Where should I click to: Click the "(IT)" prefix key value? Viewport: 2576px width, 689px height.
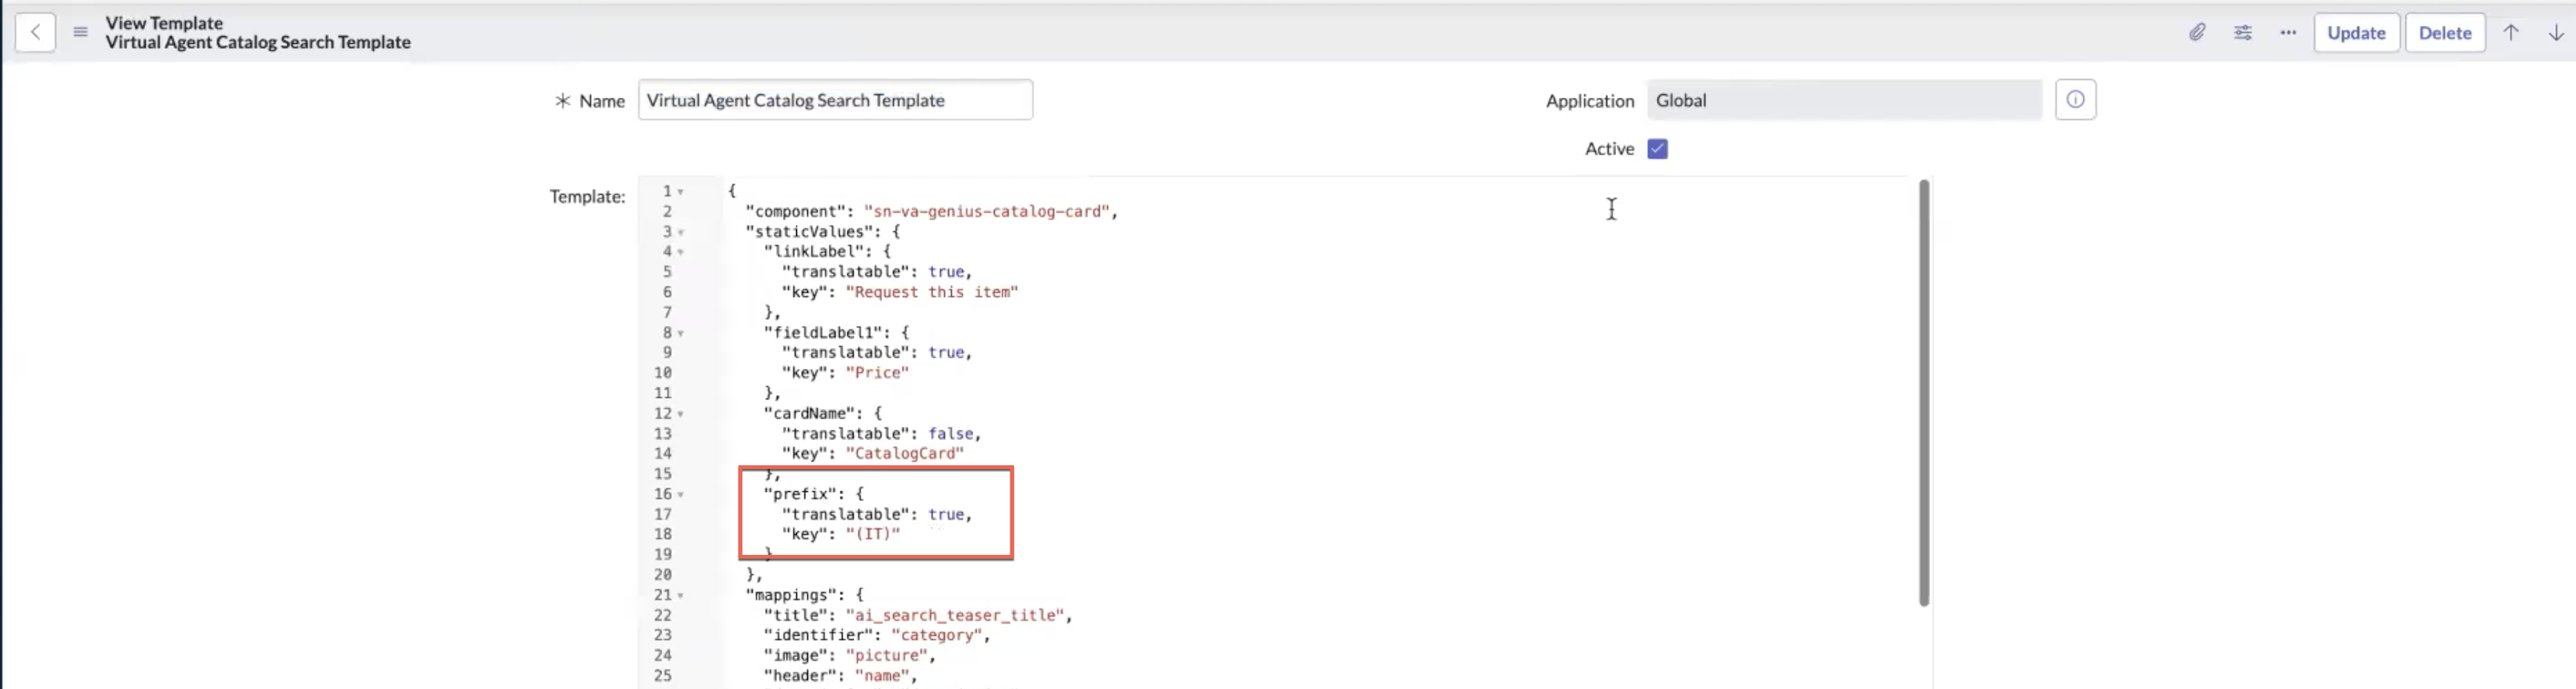(x=872, y=534)
